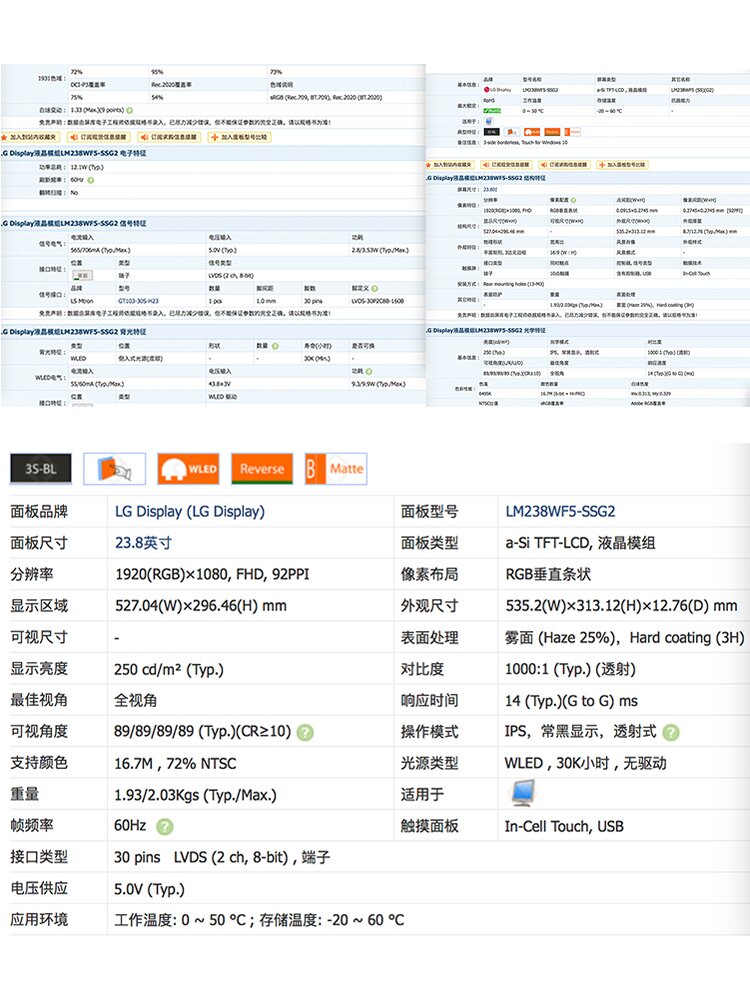Click the LG Display logo in 基本信息 row
This screenshot has width=750, height=1000.
pyautogui.click(x=497, y=90)
